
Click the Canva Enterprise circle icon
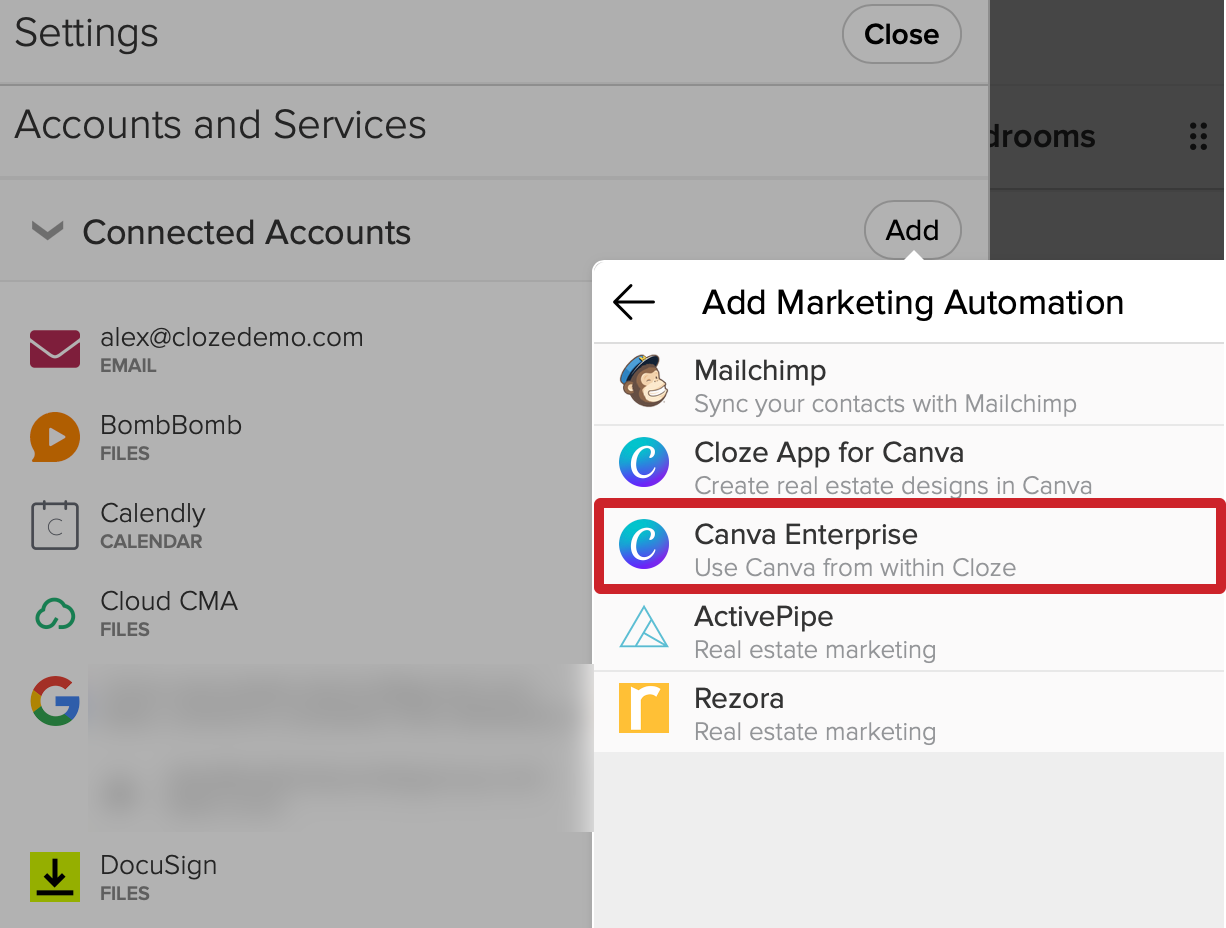pos(644,545)
